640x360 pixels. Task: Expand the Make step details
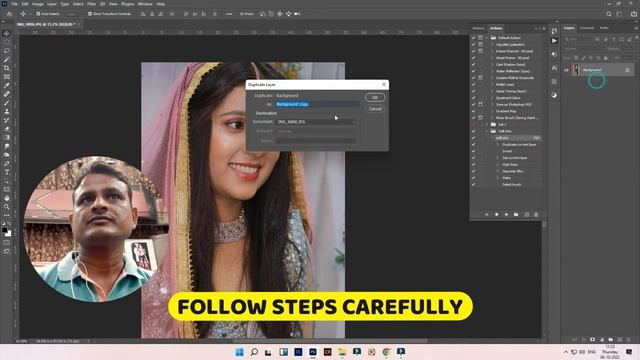497,178
